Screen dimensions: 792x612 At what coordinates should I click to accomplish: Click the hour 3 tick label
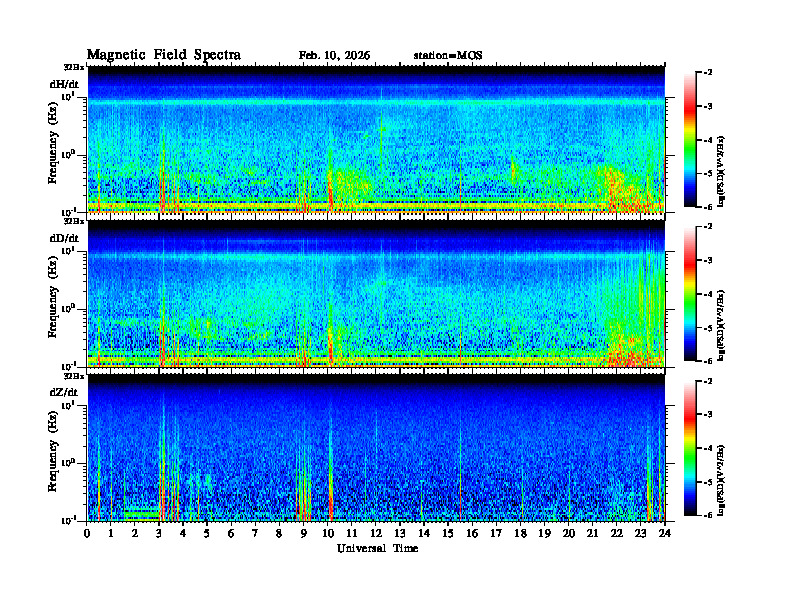[159, 534]
